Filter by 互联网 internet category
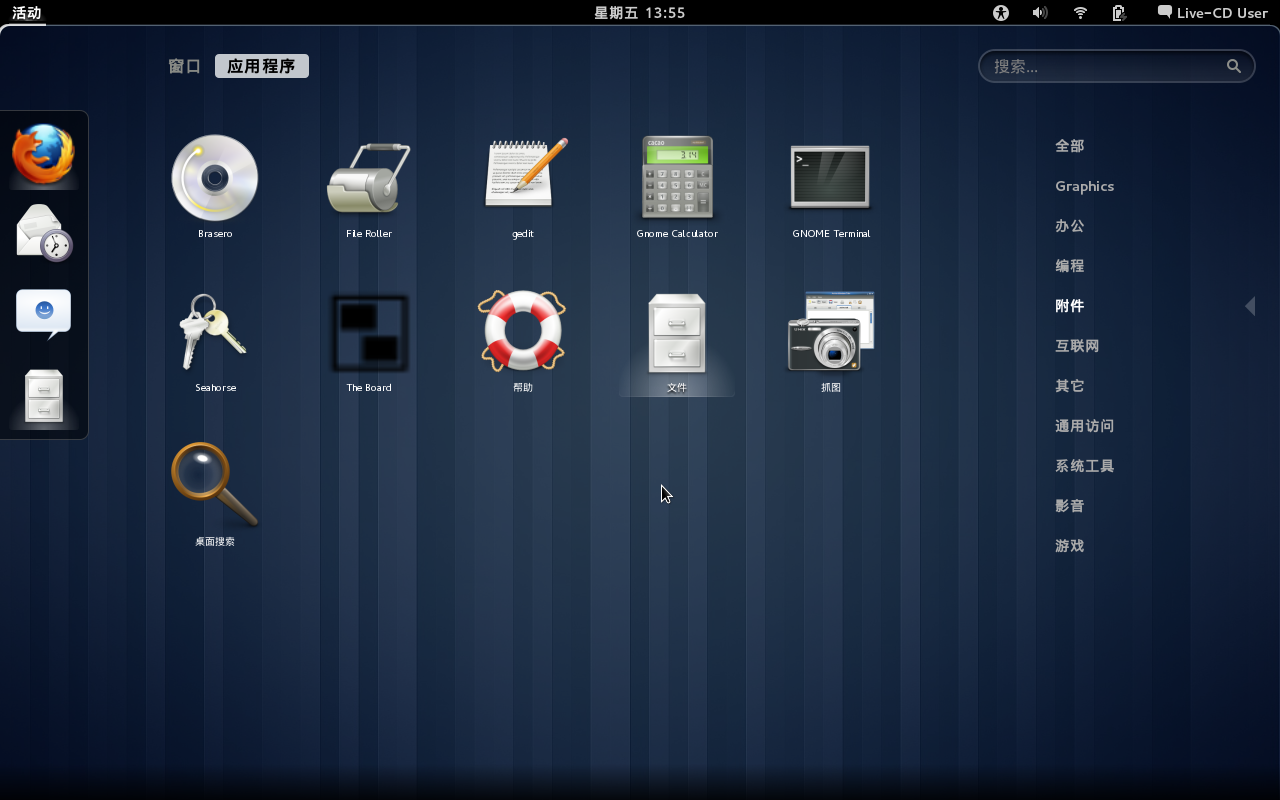Screen dimensions: 1280x800 click(1077, 346)
